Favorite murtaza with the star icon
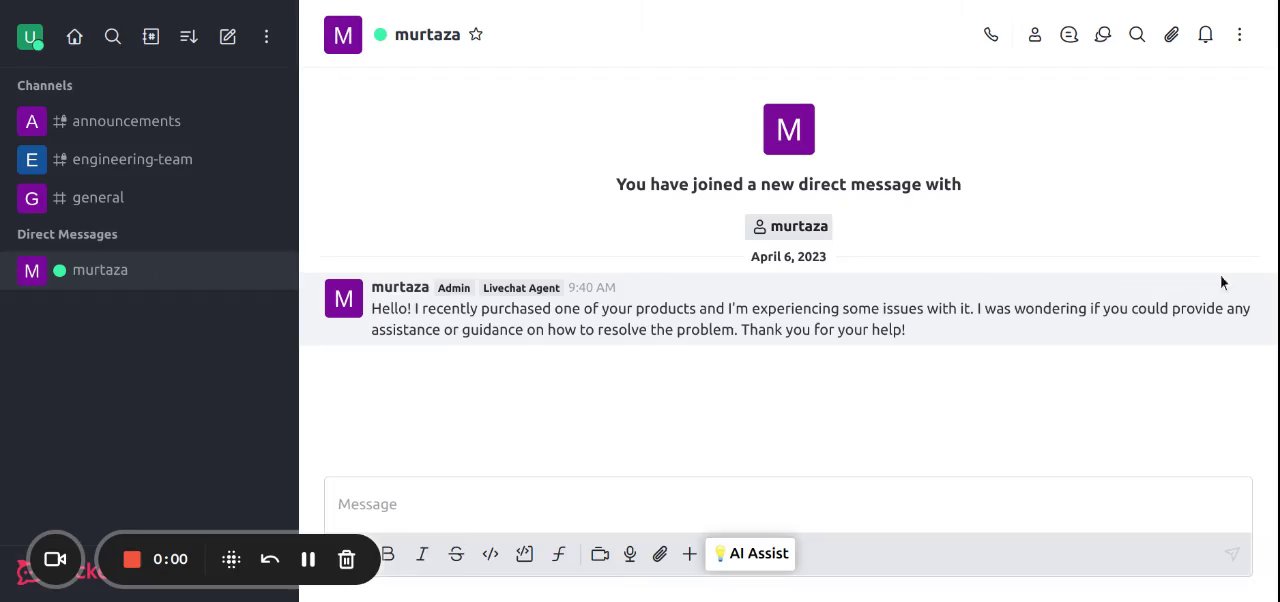 476,35
